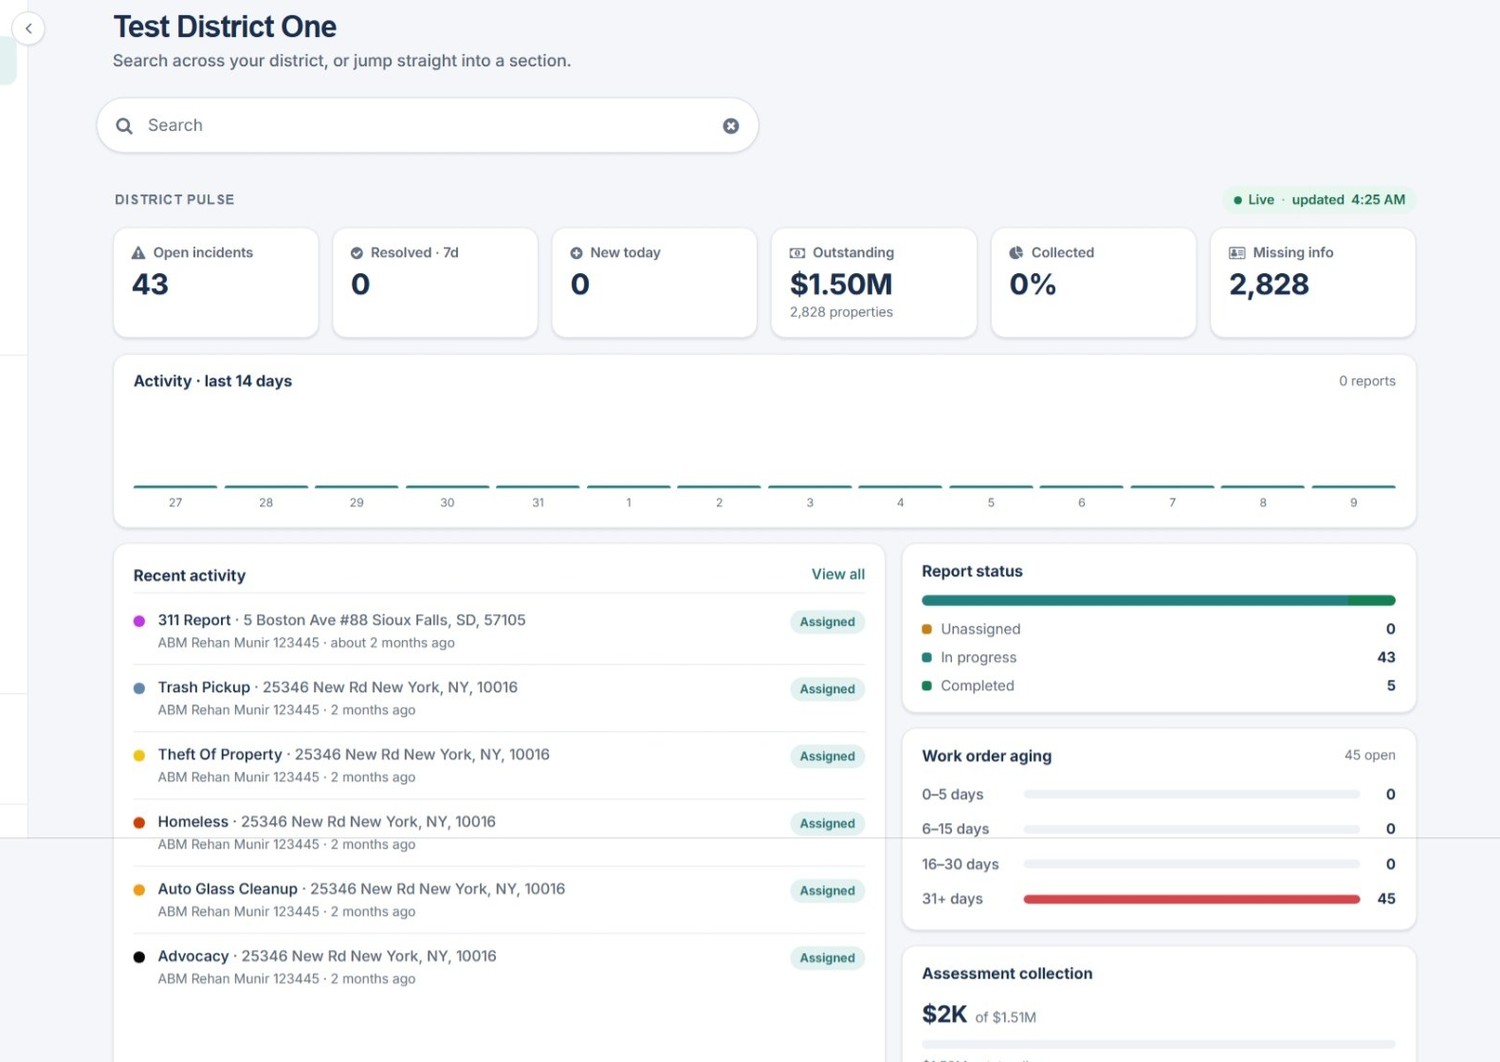The width and height of the screenshot is (1500, 1062).
Task: Collapse sidebar using back chevron button
Action: pyautogui.click(x=28, y=28)
